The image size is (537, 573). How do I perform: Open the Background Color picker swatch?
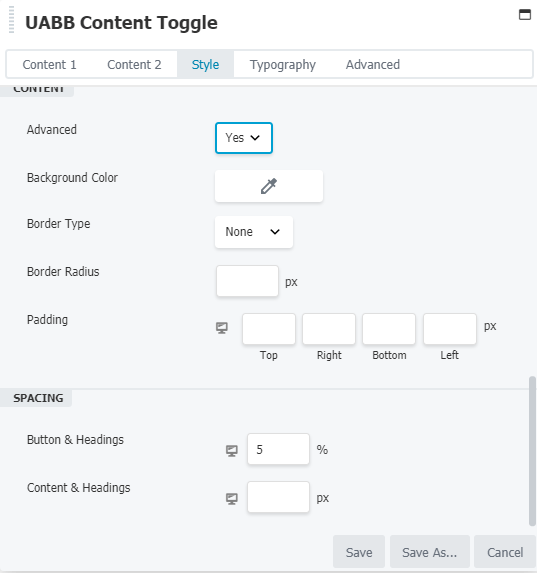tap(269, 186)
